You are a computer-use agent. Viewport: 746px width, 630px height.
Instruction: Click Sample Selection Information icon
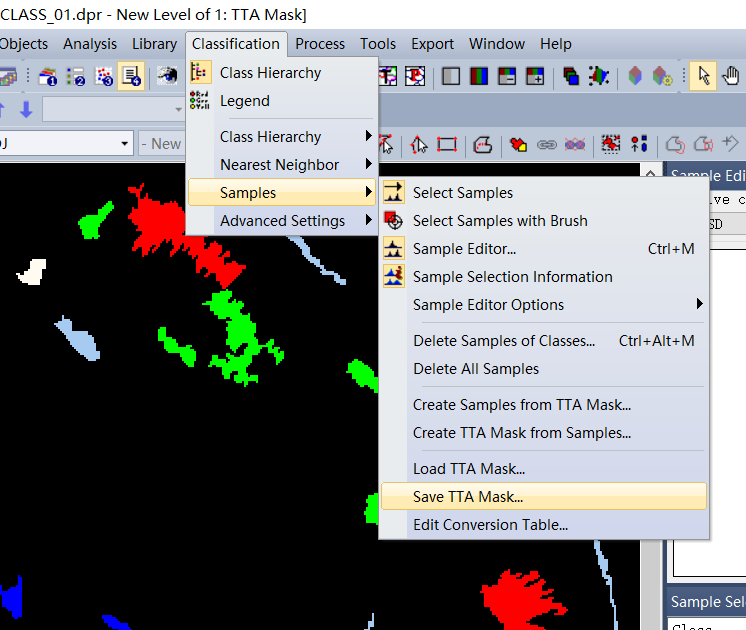[x=393, y=276]
